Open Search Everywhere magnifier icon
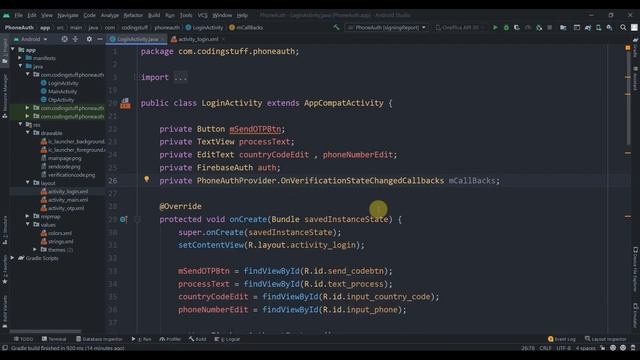The image size is (640, 360). (x=623, y=27)
